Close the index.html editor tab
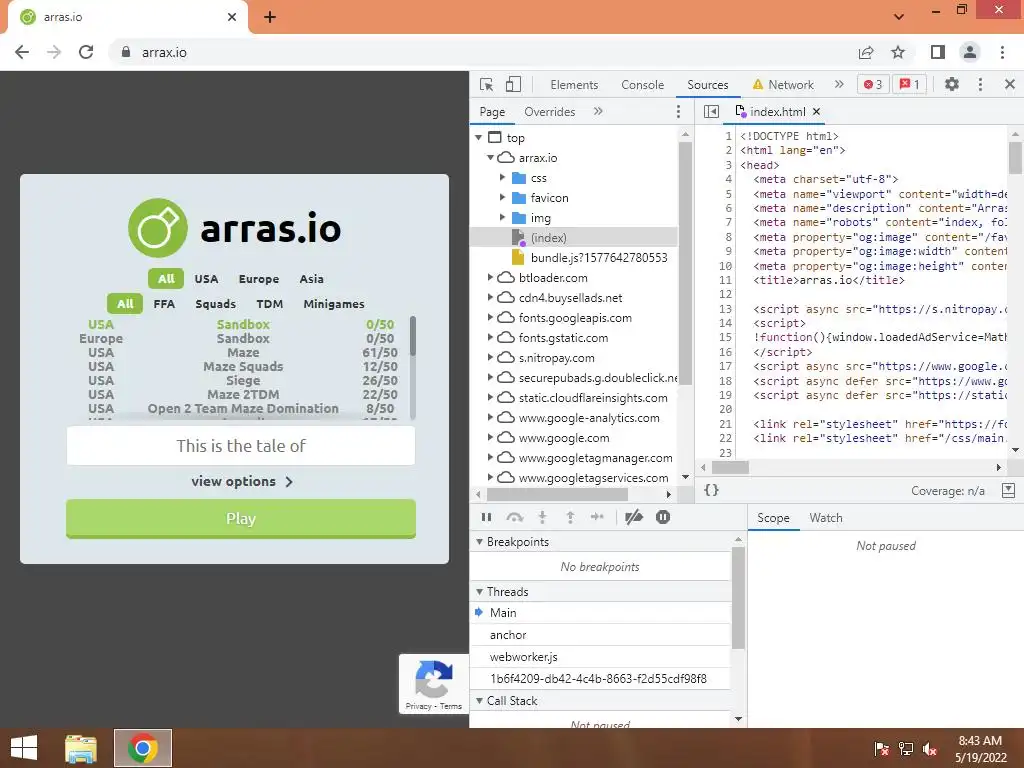 coord(816,112)
